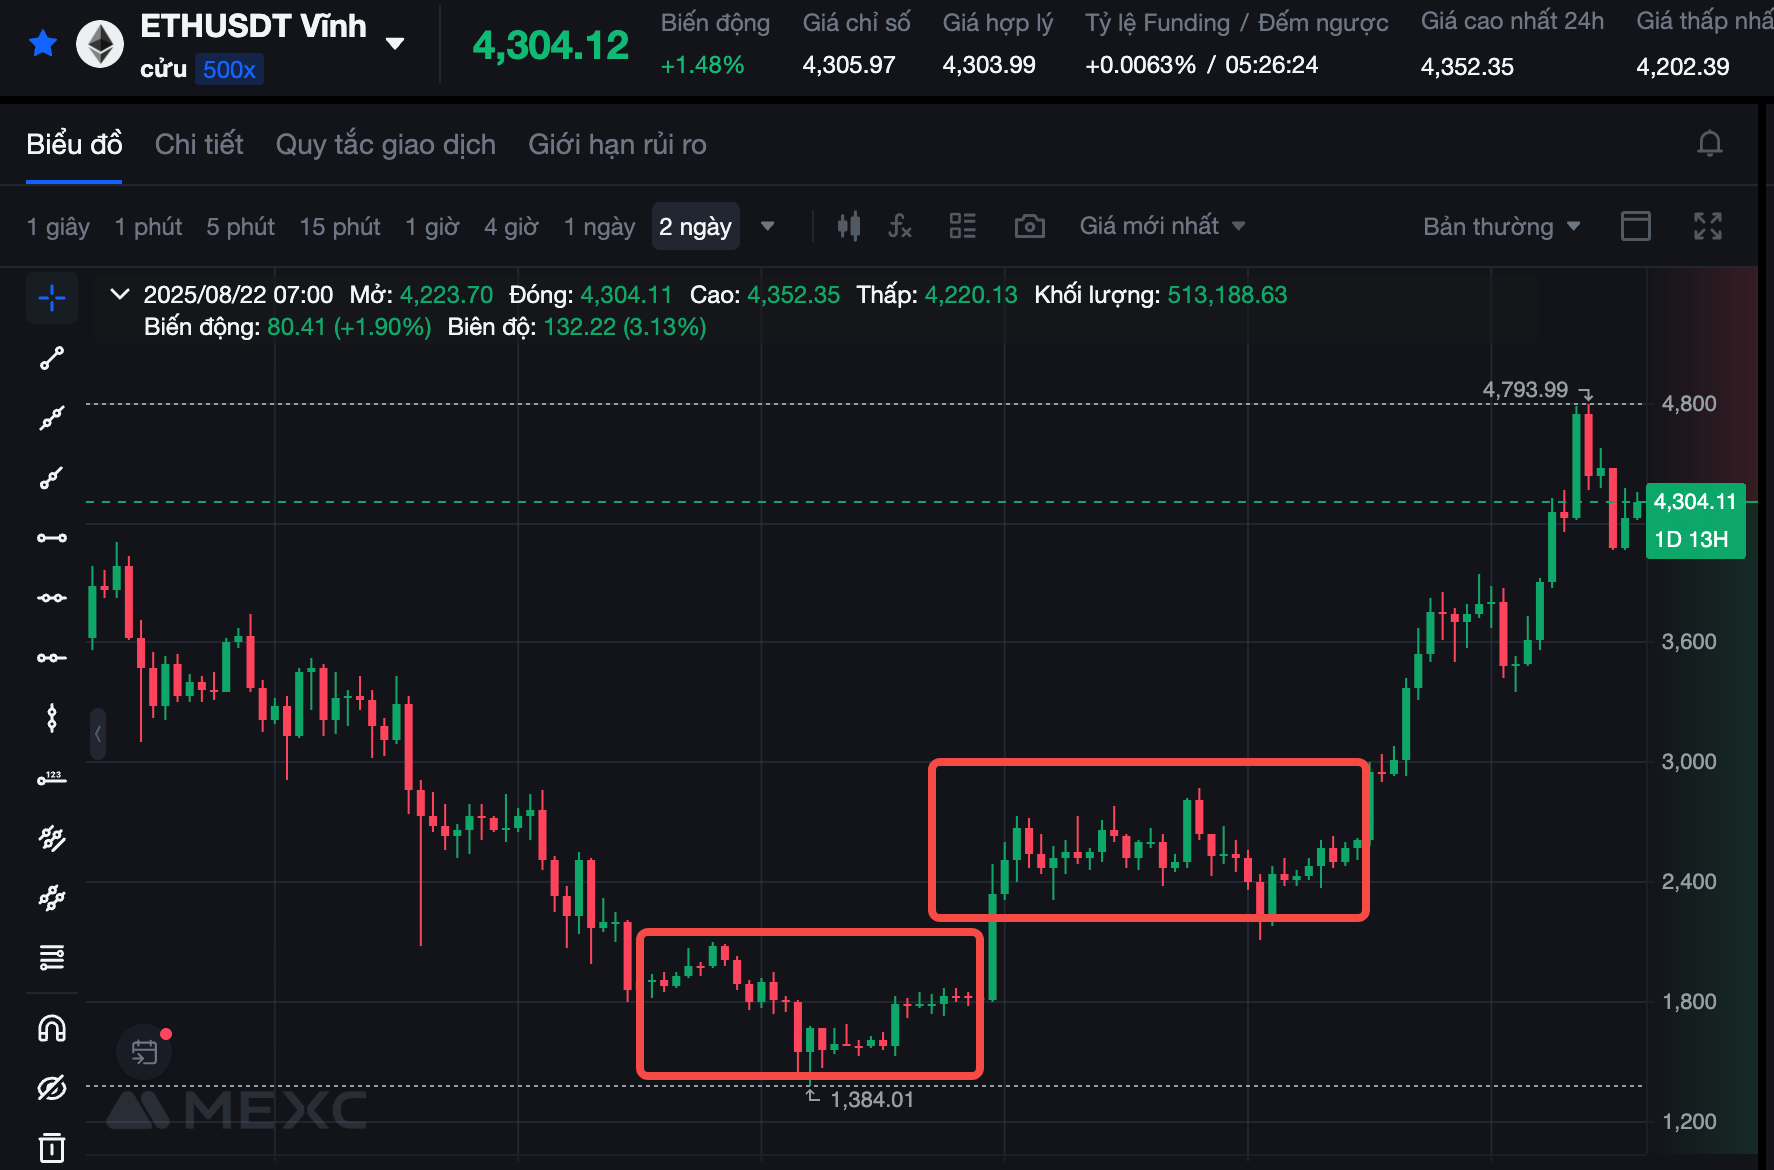Select the 15 phút timeframe
The width and height of the screenshot is (1774, 1170).
coord(340,227)
